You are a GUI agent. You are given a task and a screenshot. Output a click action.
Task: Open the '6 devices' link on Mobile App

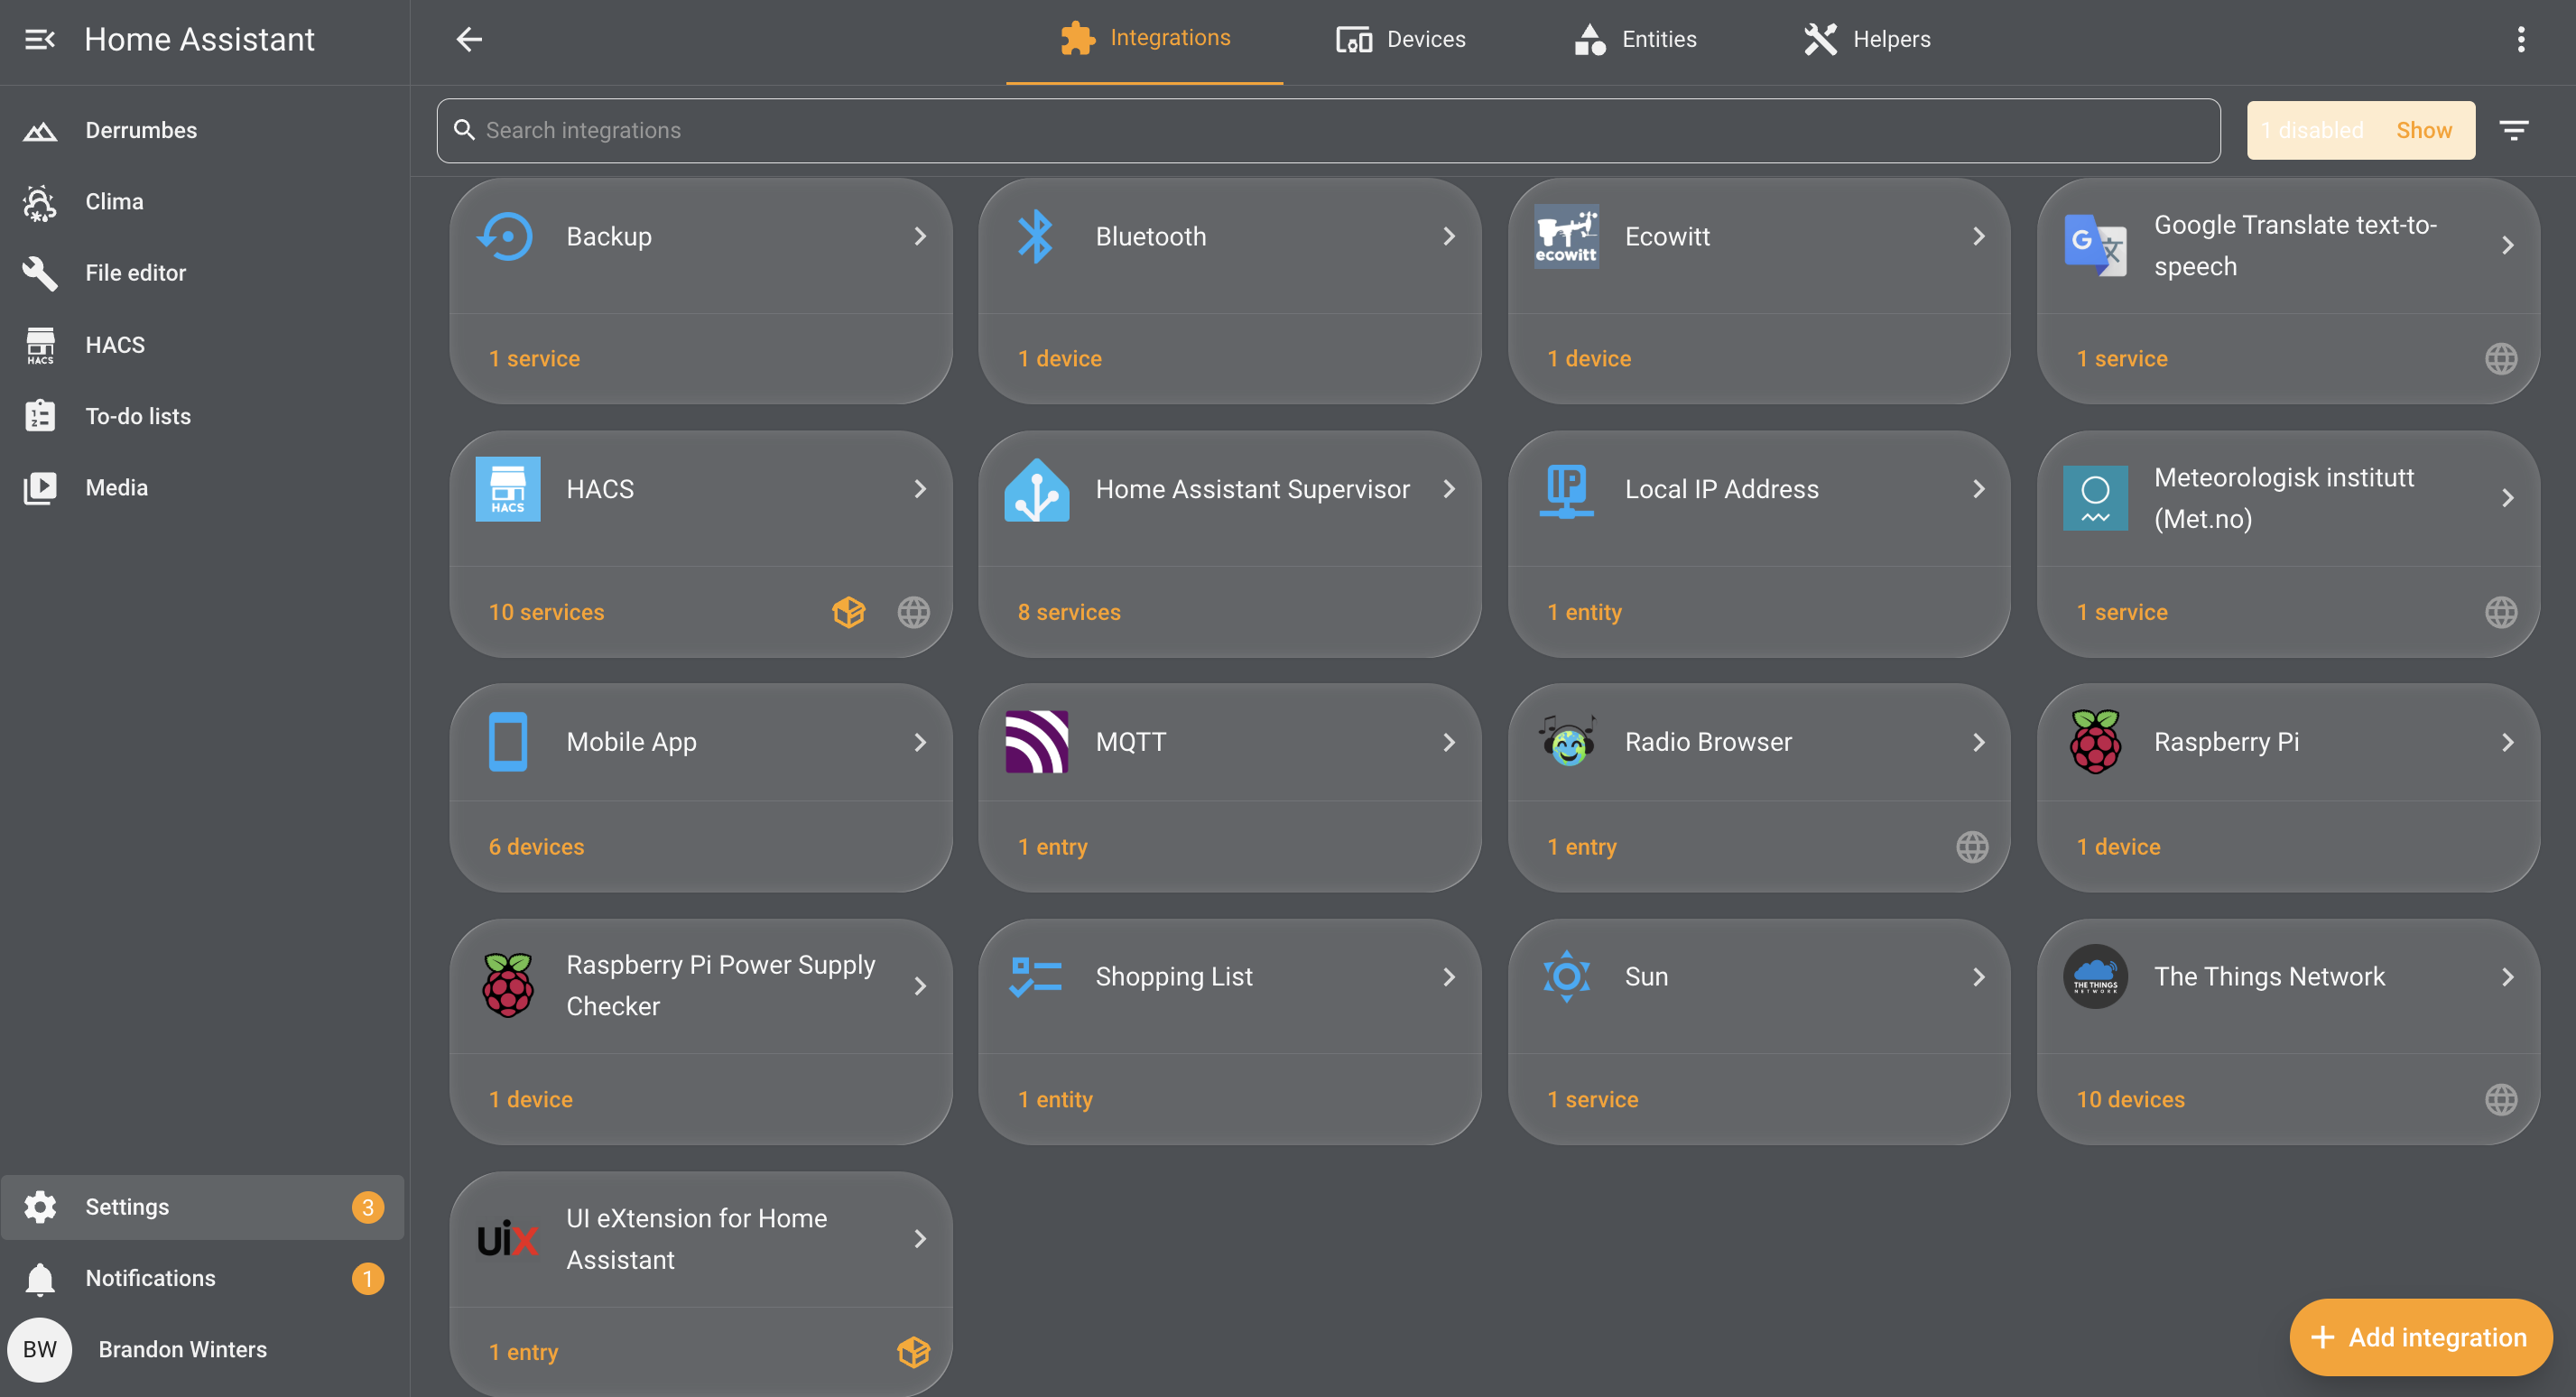pos(536,847)
